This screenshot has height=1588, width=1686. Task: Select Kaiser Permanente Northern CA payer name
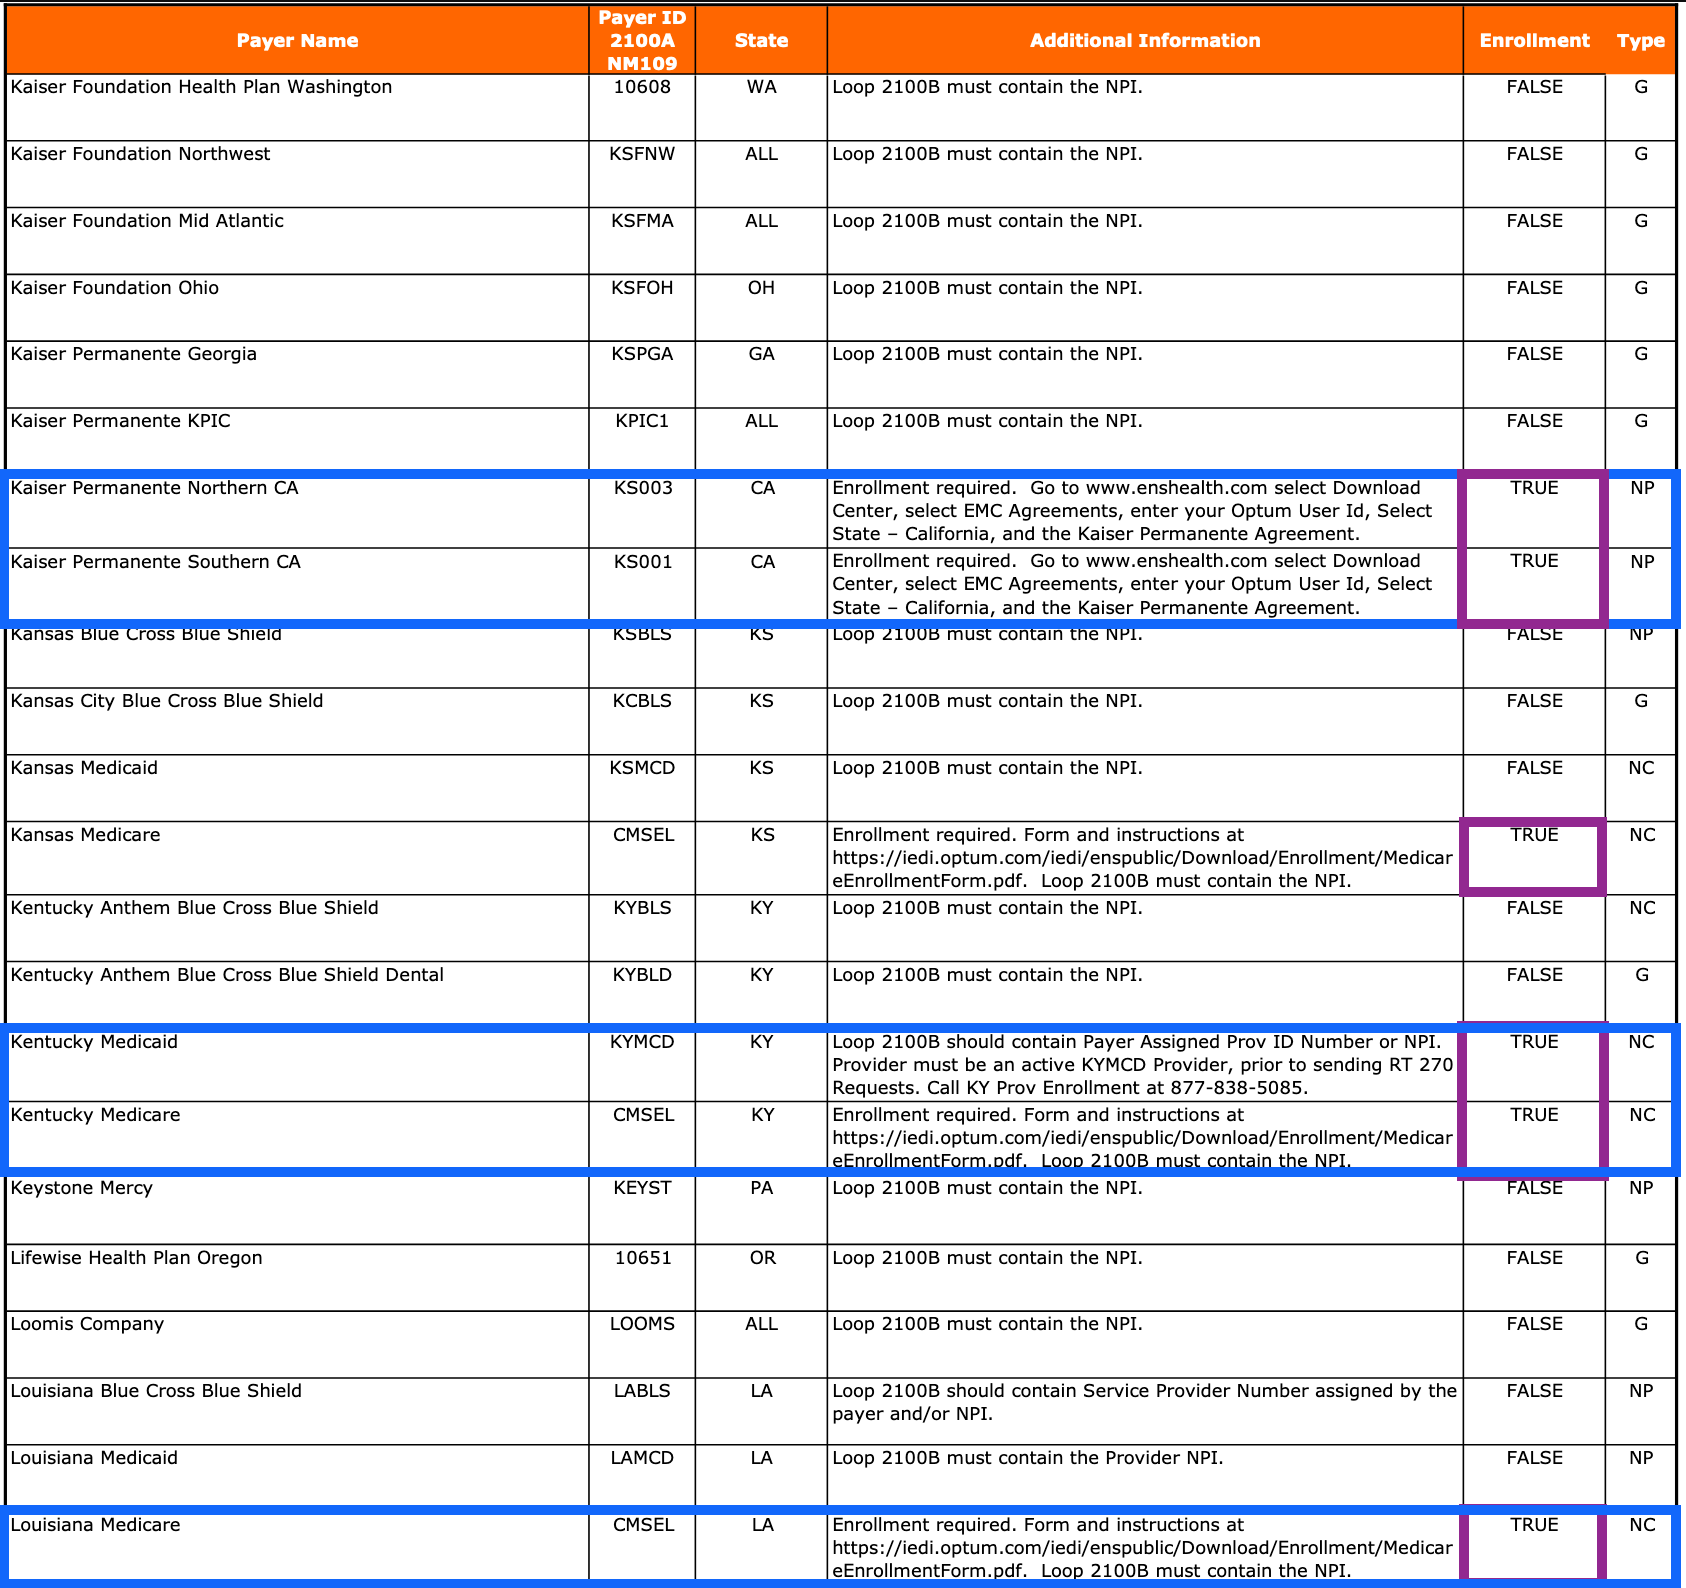click(x=155, y=488)
